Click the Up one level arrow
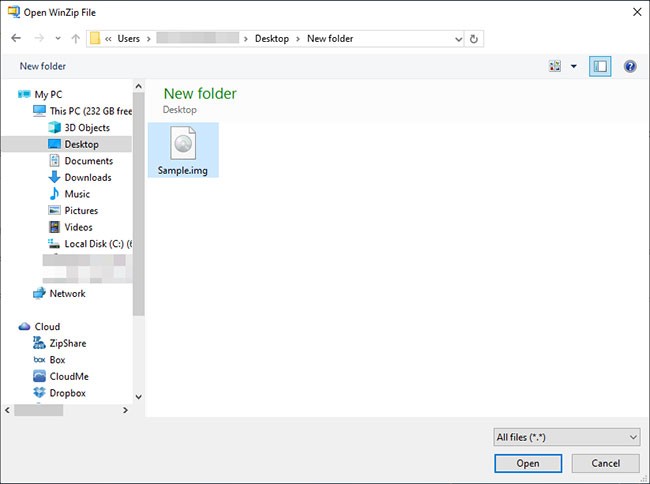The height and width of the screenshot is (484, 650). (x=73, y=39)
